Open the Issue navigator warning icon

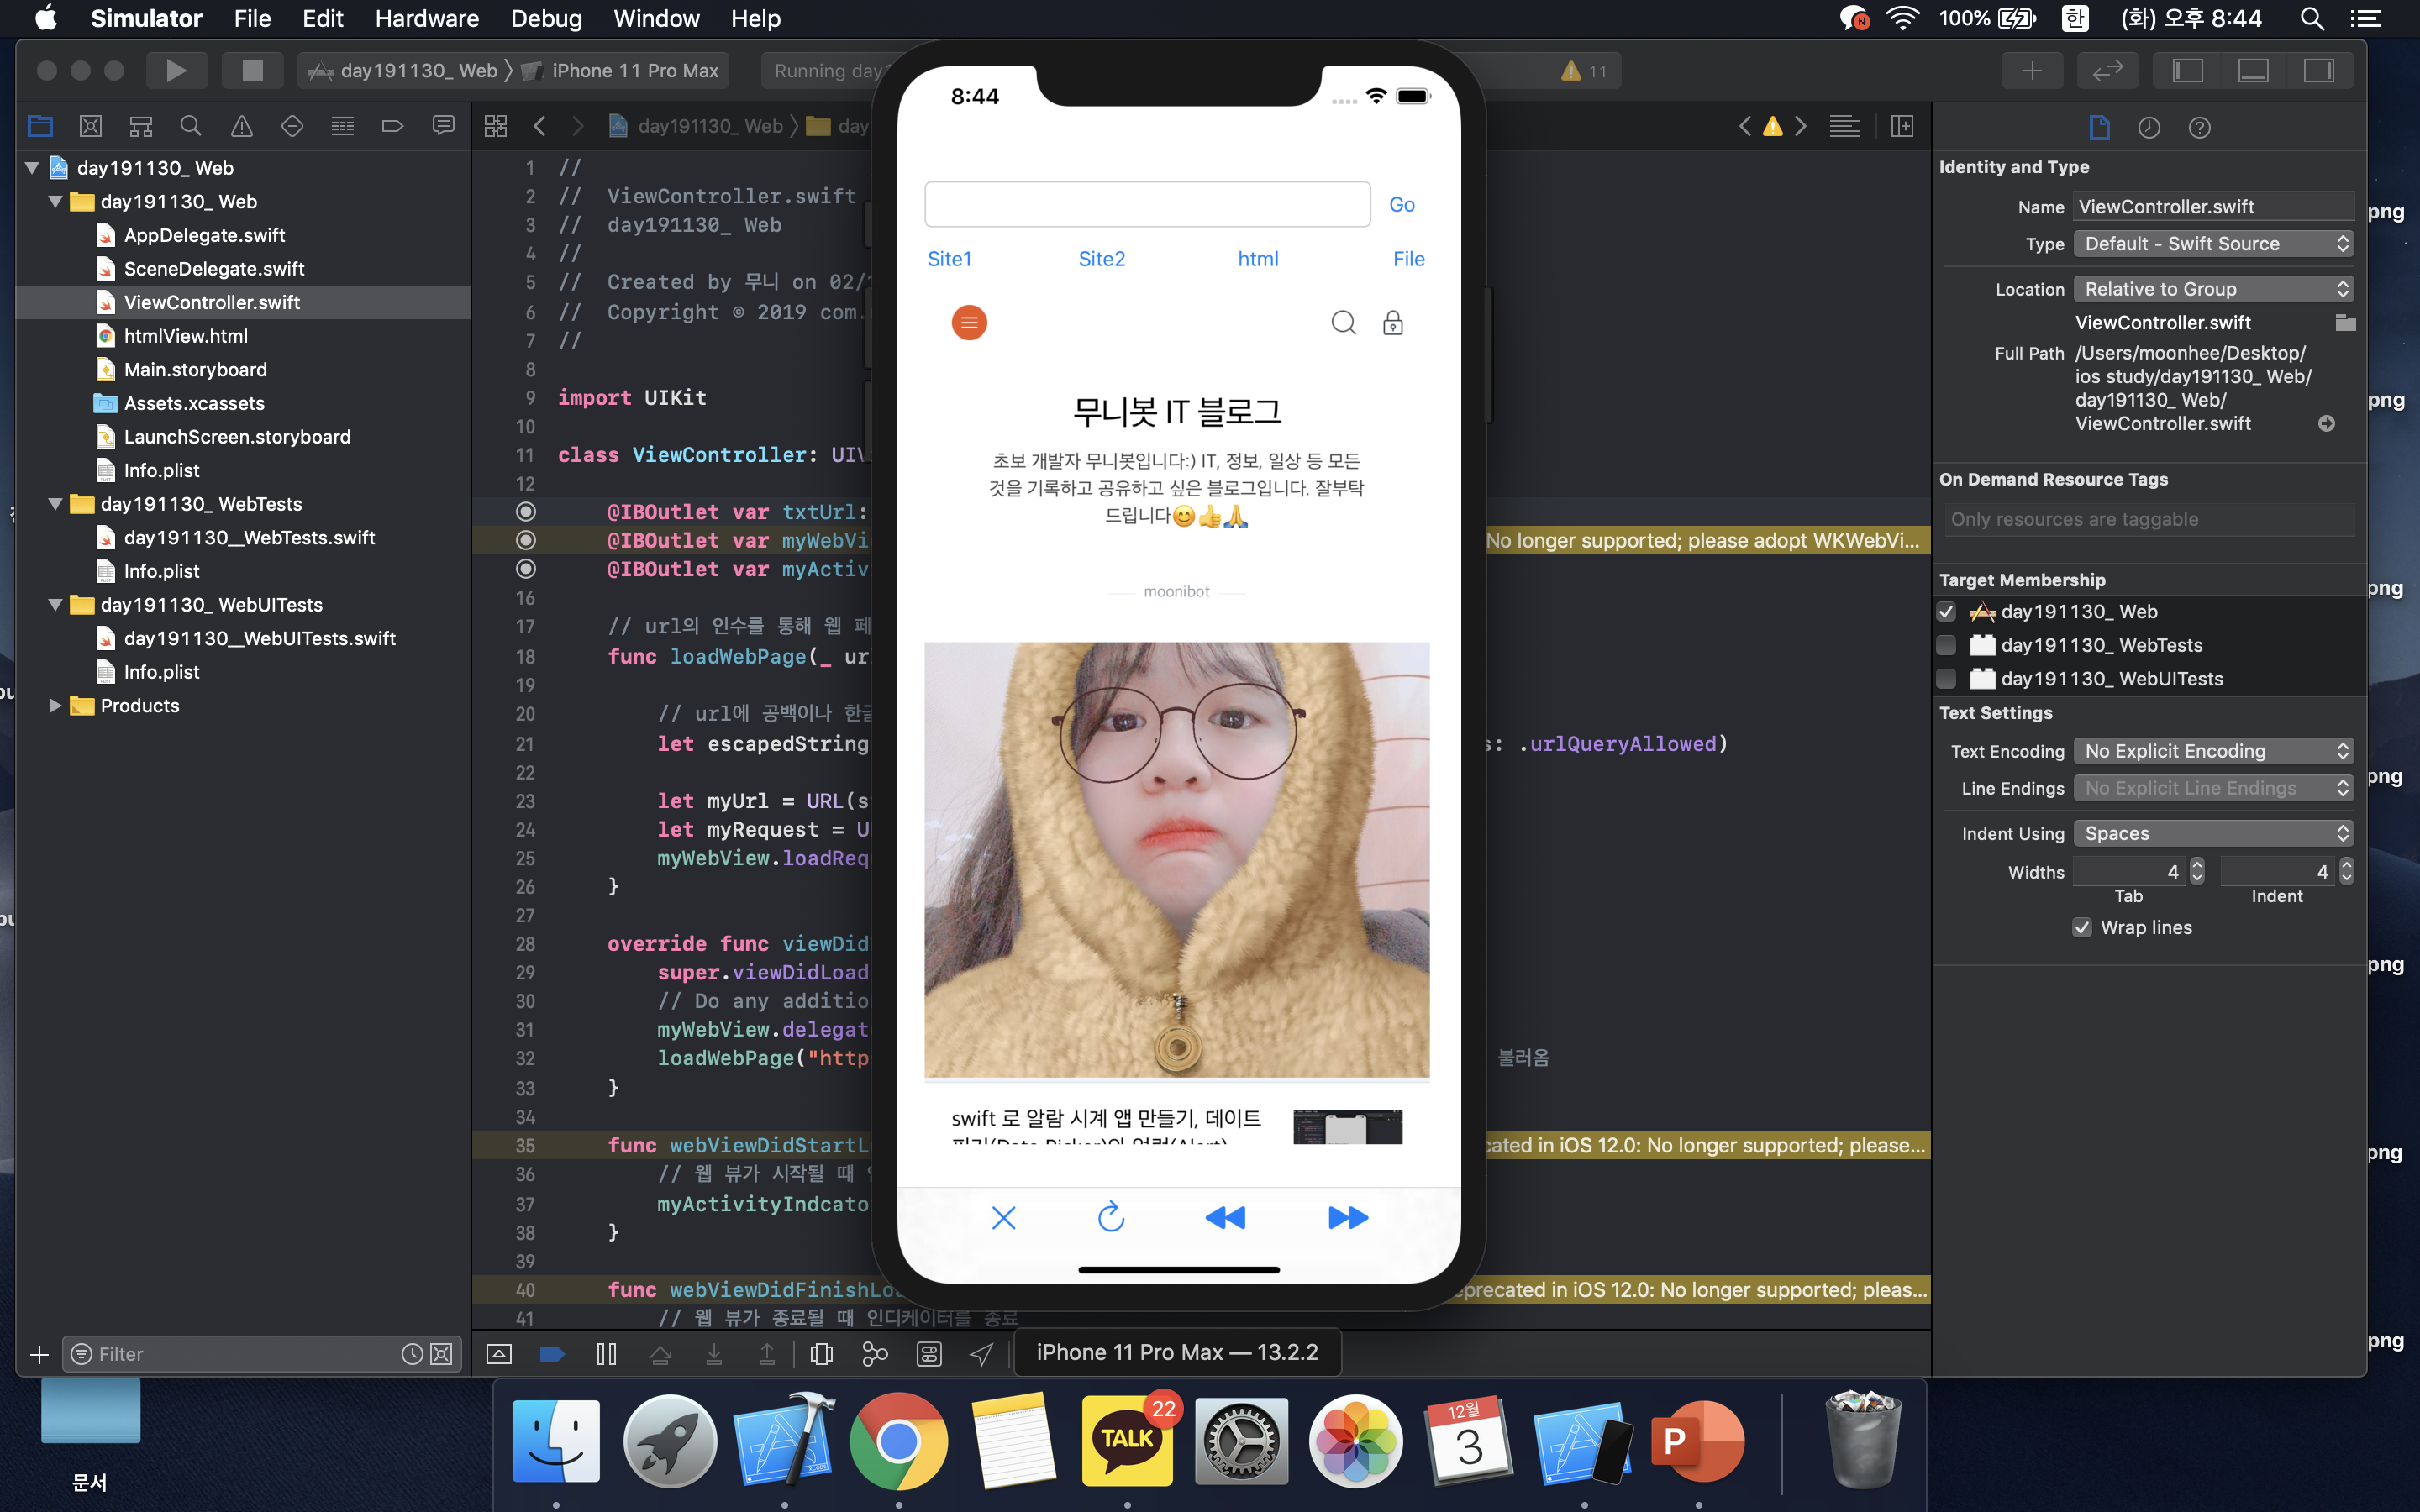[x=241, y=126]
